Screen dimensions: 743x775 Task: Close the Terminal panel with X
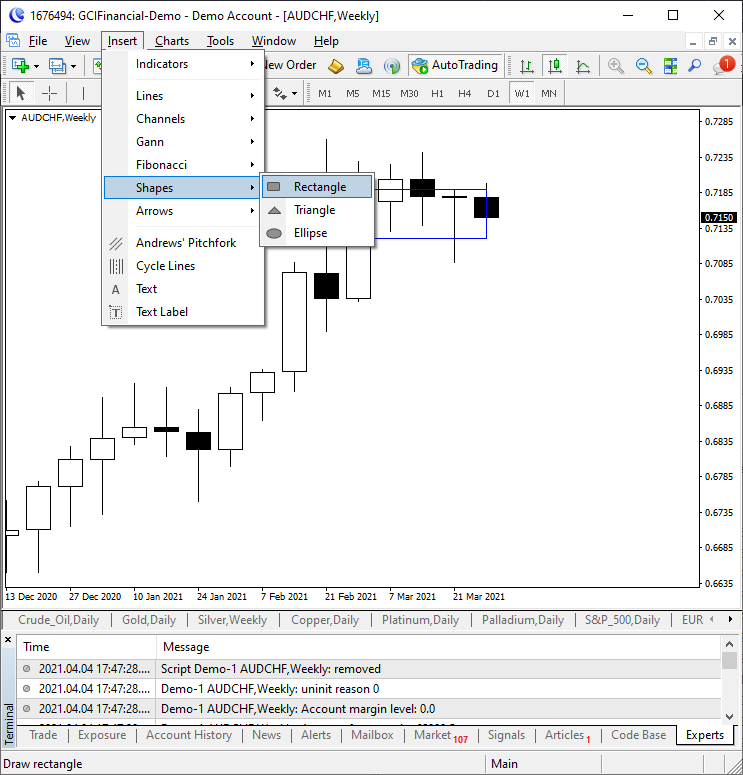point(8,640)
